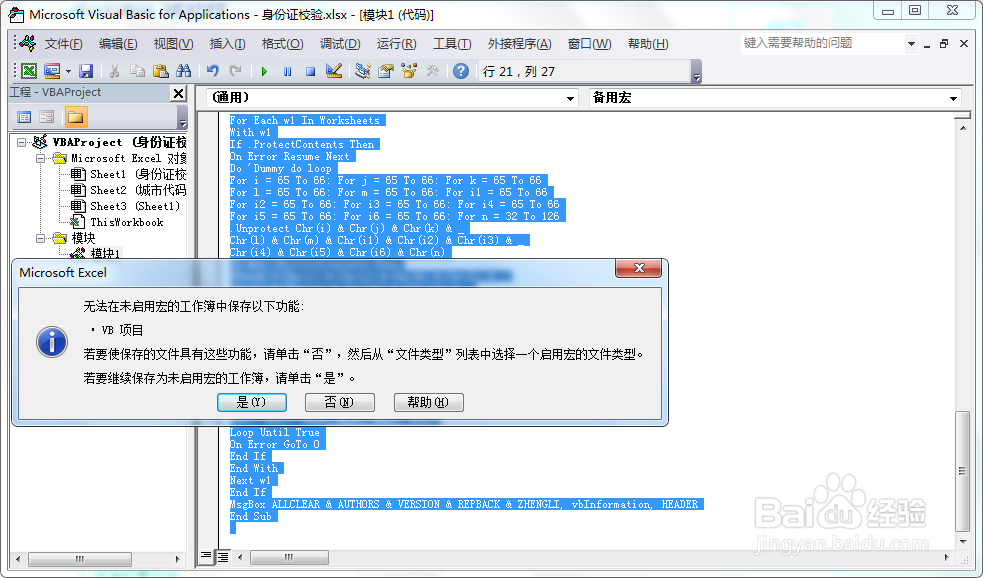Collapse Microsoft Excel 对象 folder
The image size is (983, 578).
[40, 159]
